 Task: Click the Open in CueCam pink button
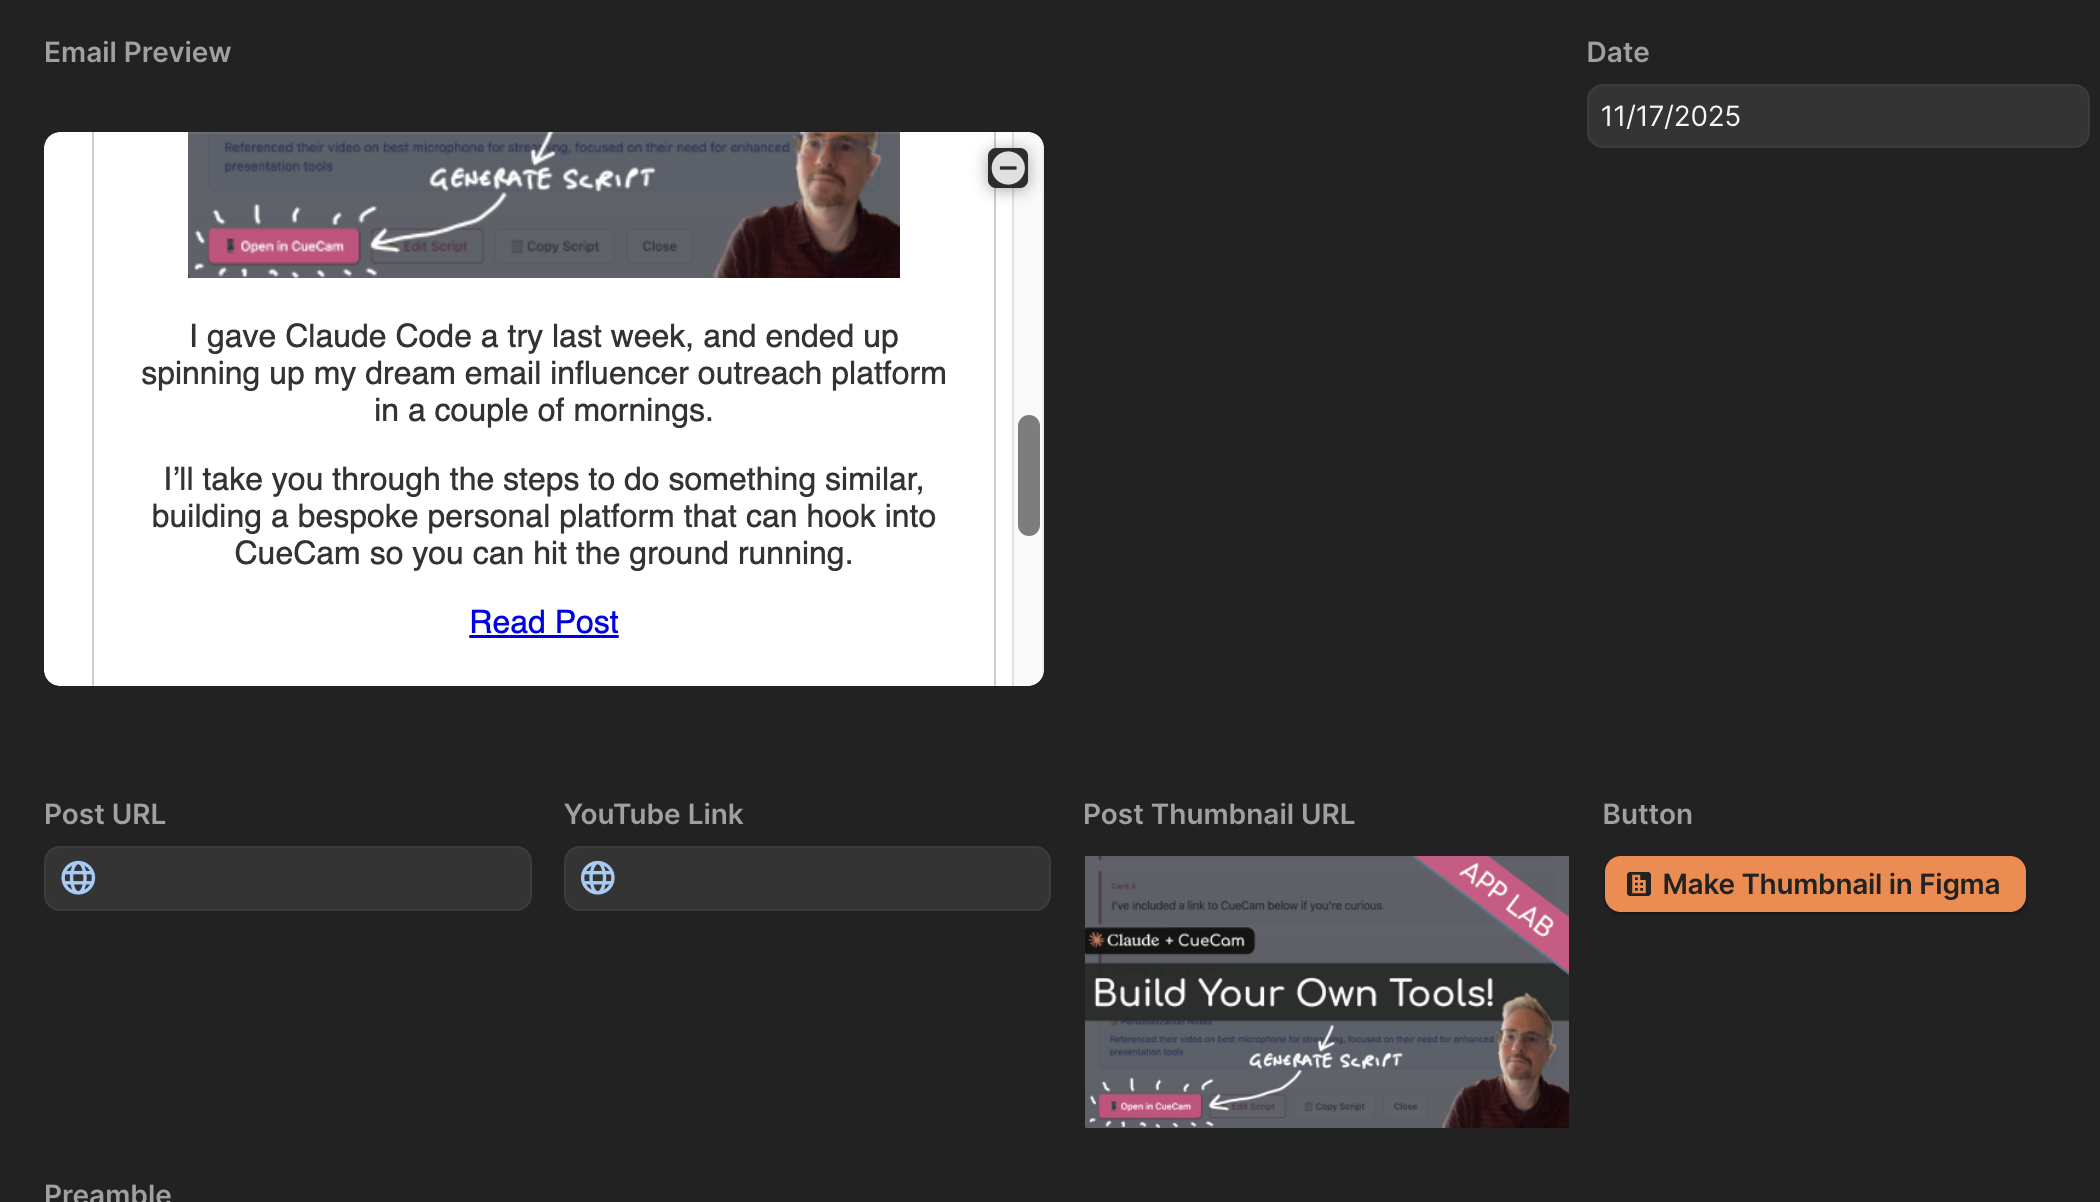[283, 245]
